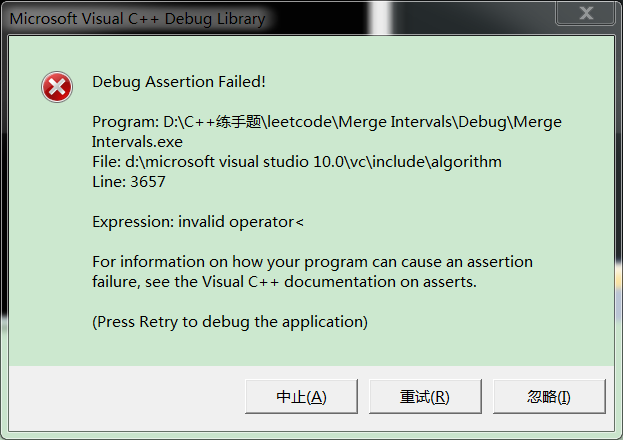Select the Debug Assertion Failed! heading text
This screenshot has width=623, height=440.
coord(179,82)
